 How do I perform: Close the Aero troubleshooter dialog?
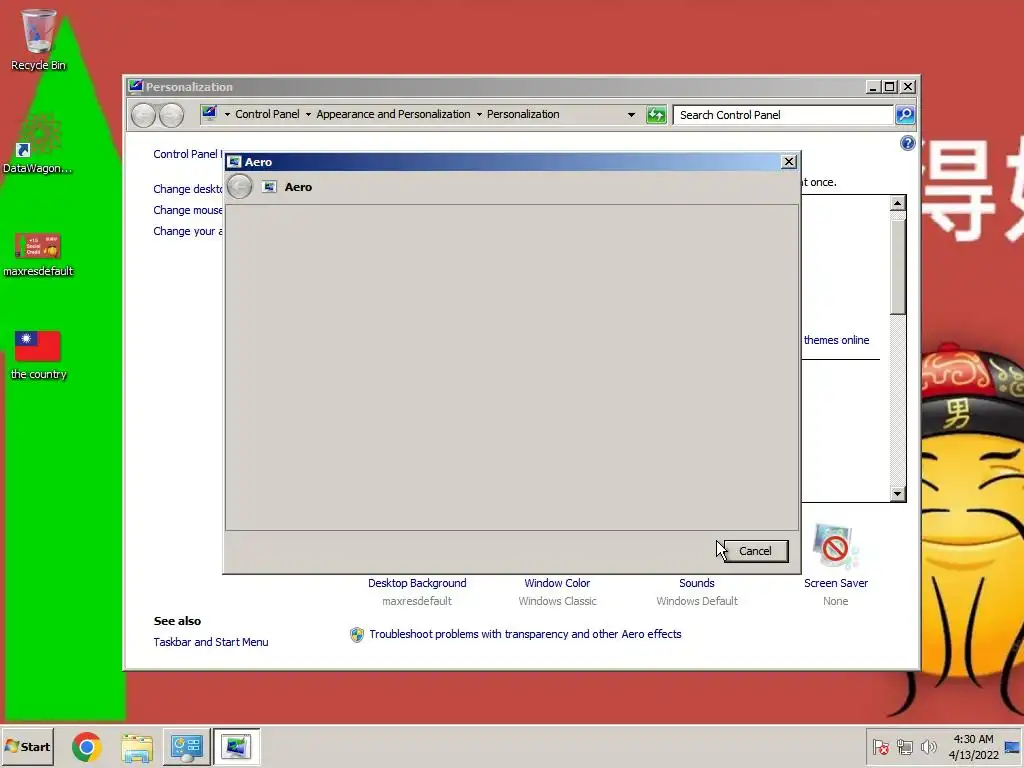[789, 162]
